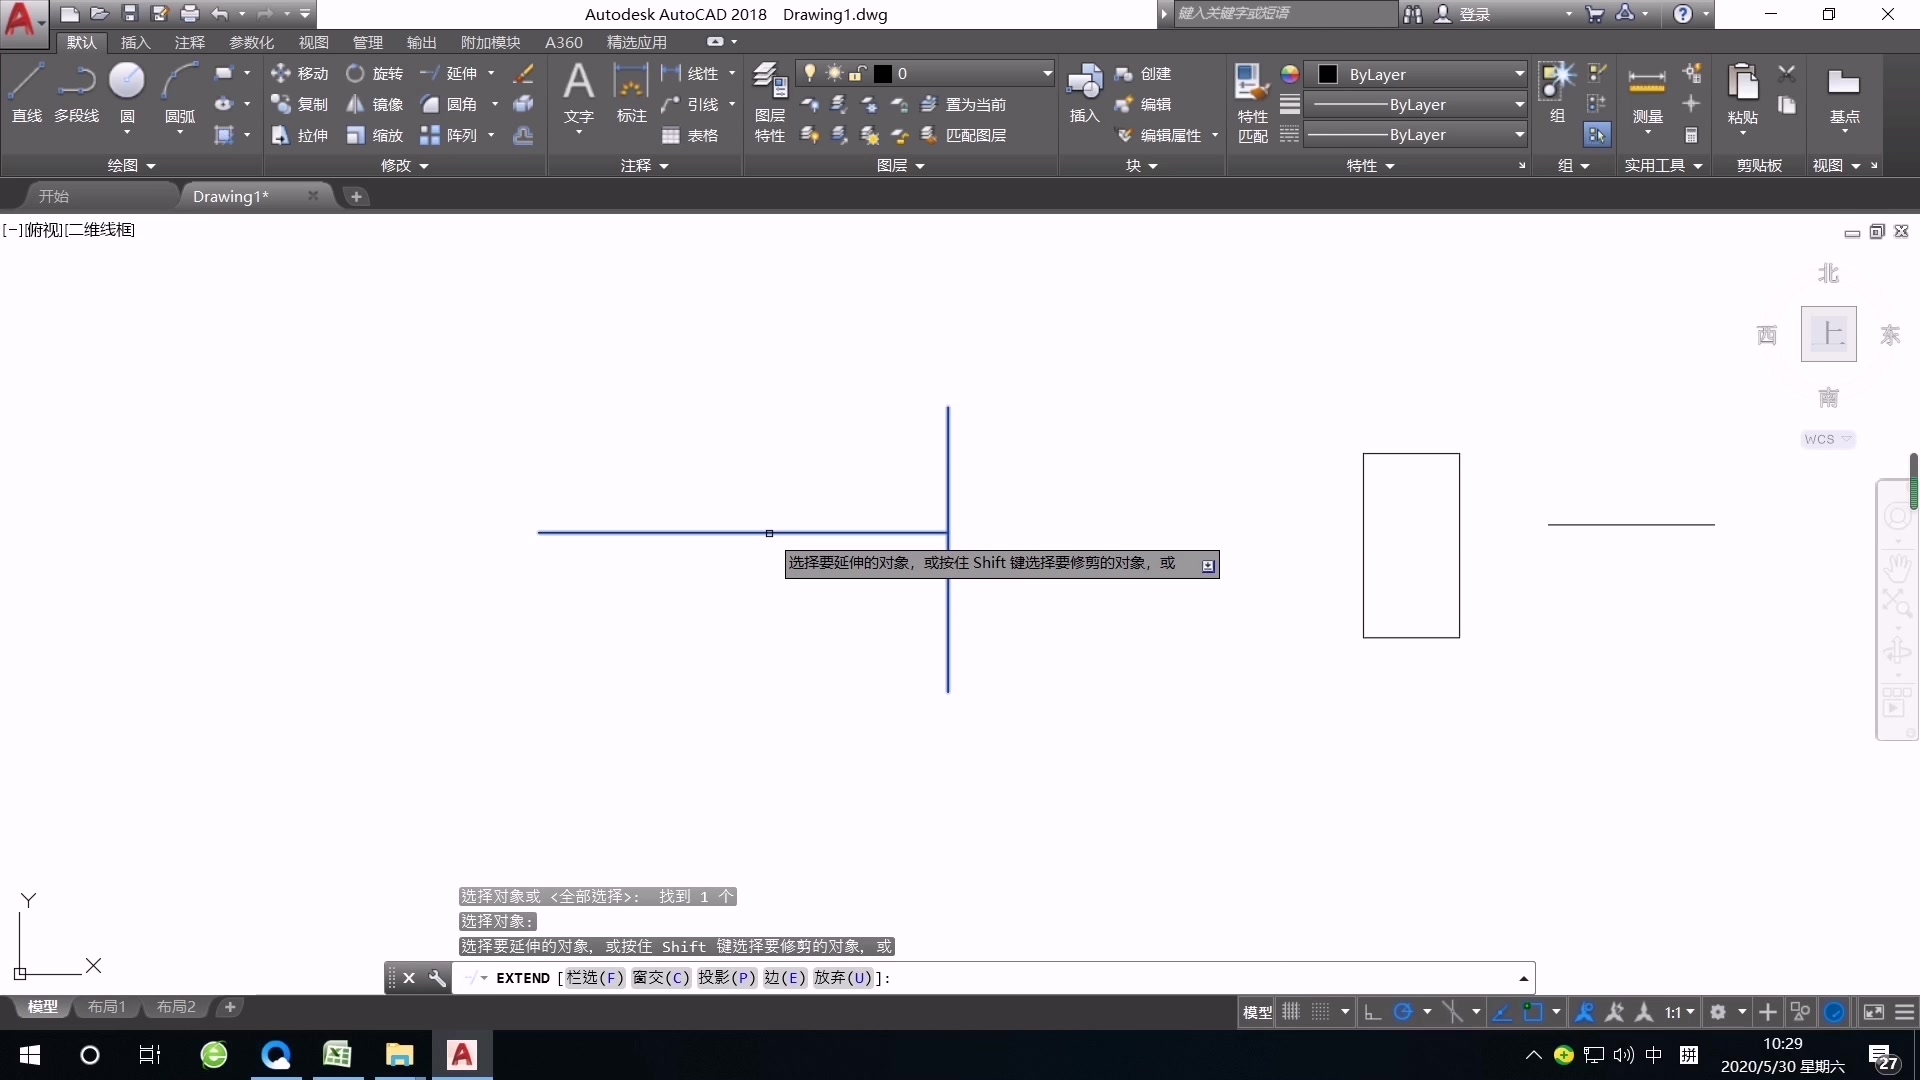Click the command line input field
The image size is (1920, 1080).
pyautogui.click(x=1200, y=978)
